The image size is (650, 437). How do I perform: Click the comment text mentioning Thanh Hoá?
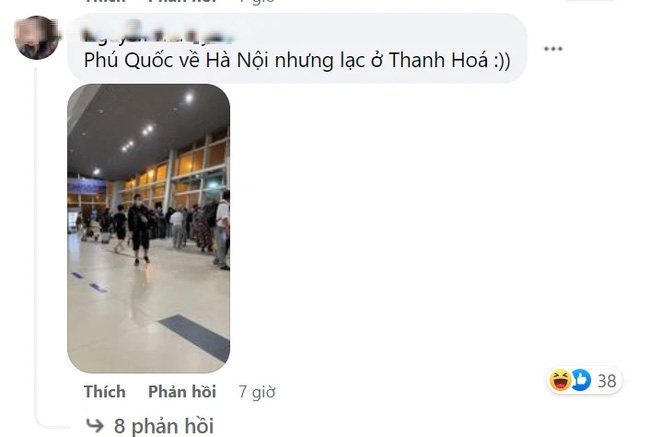(297, 61)
